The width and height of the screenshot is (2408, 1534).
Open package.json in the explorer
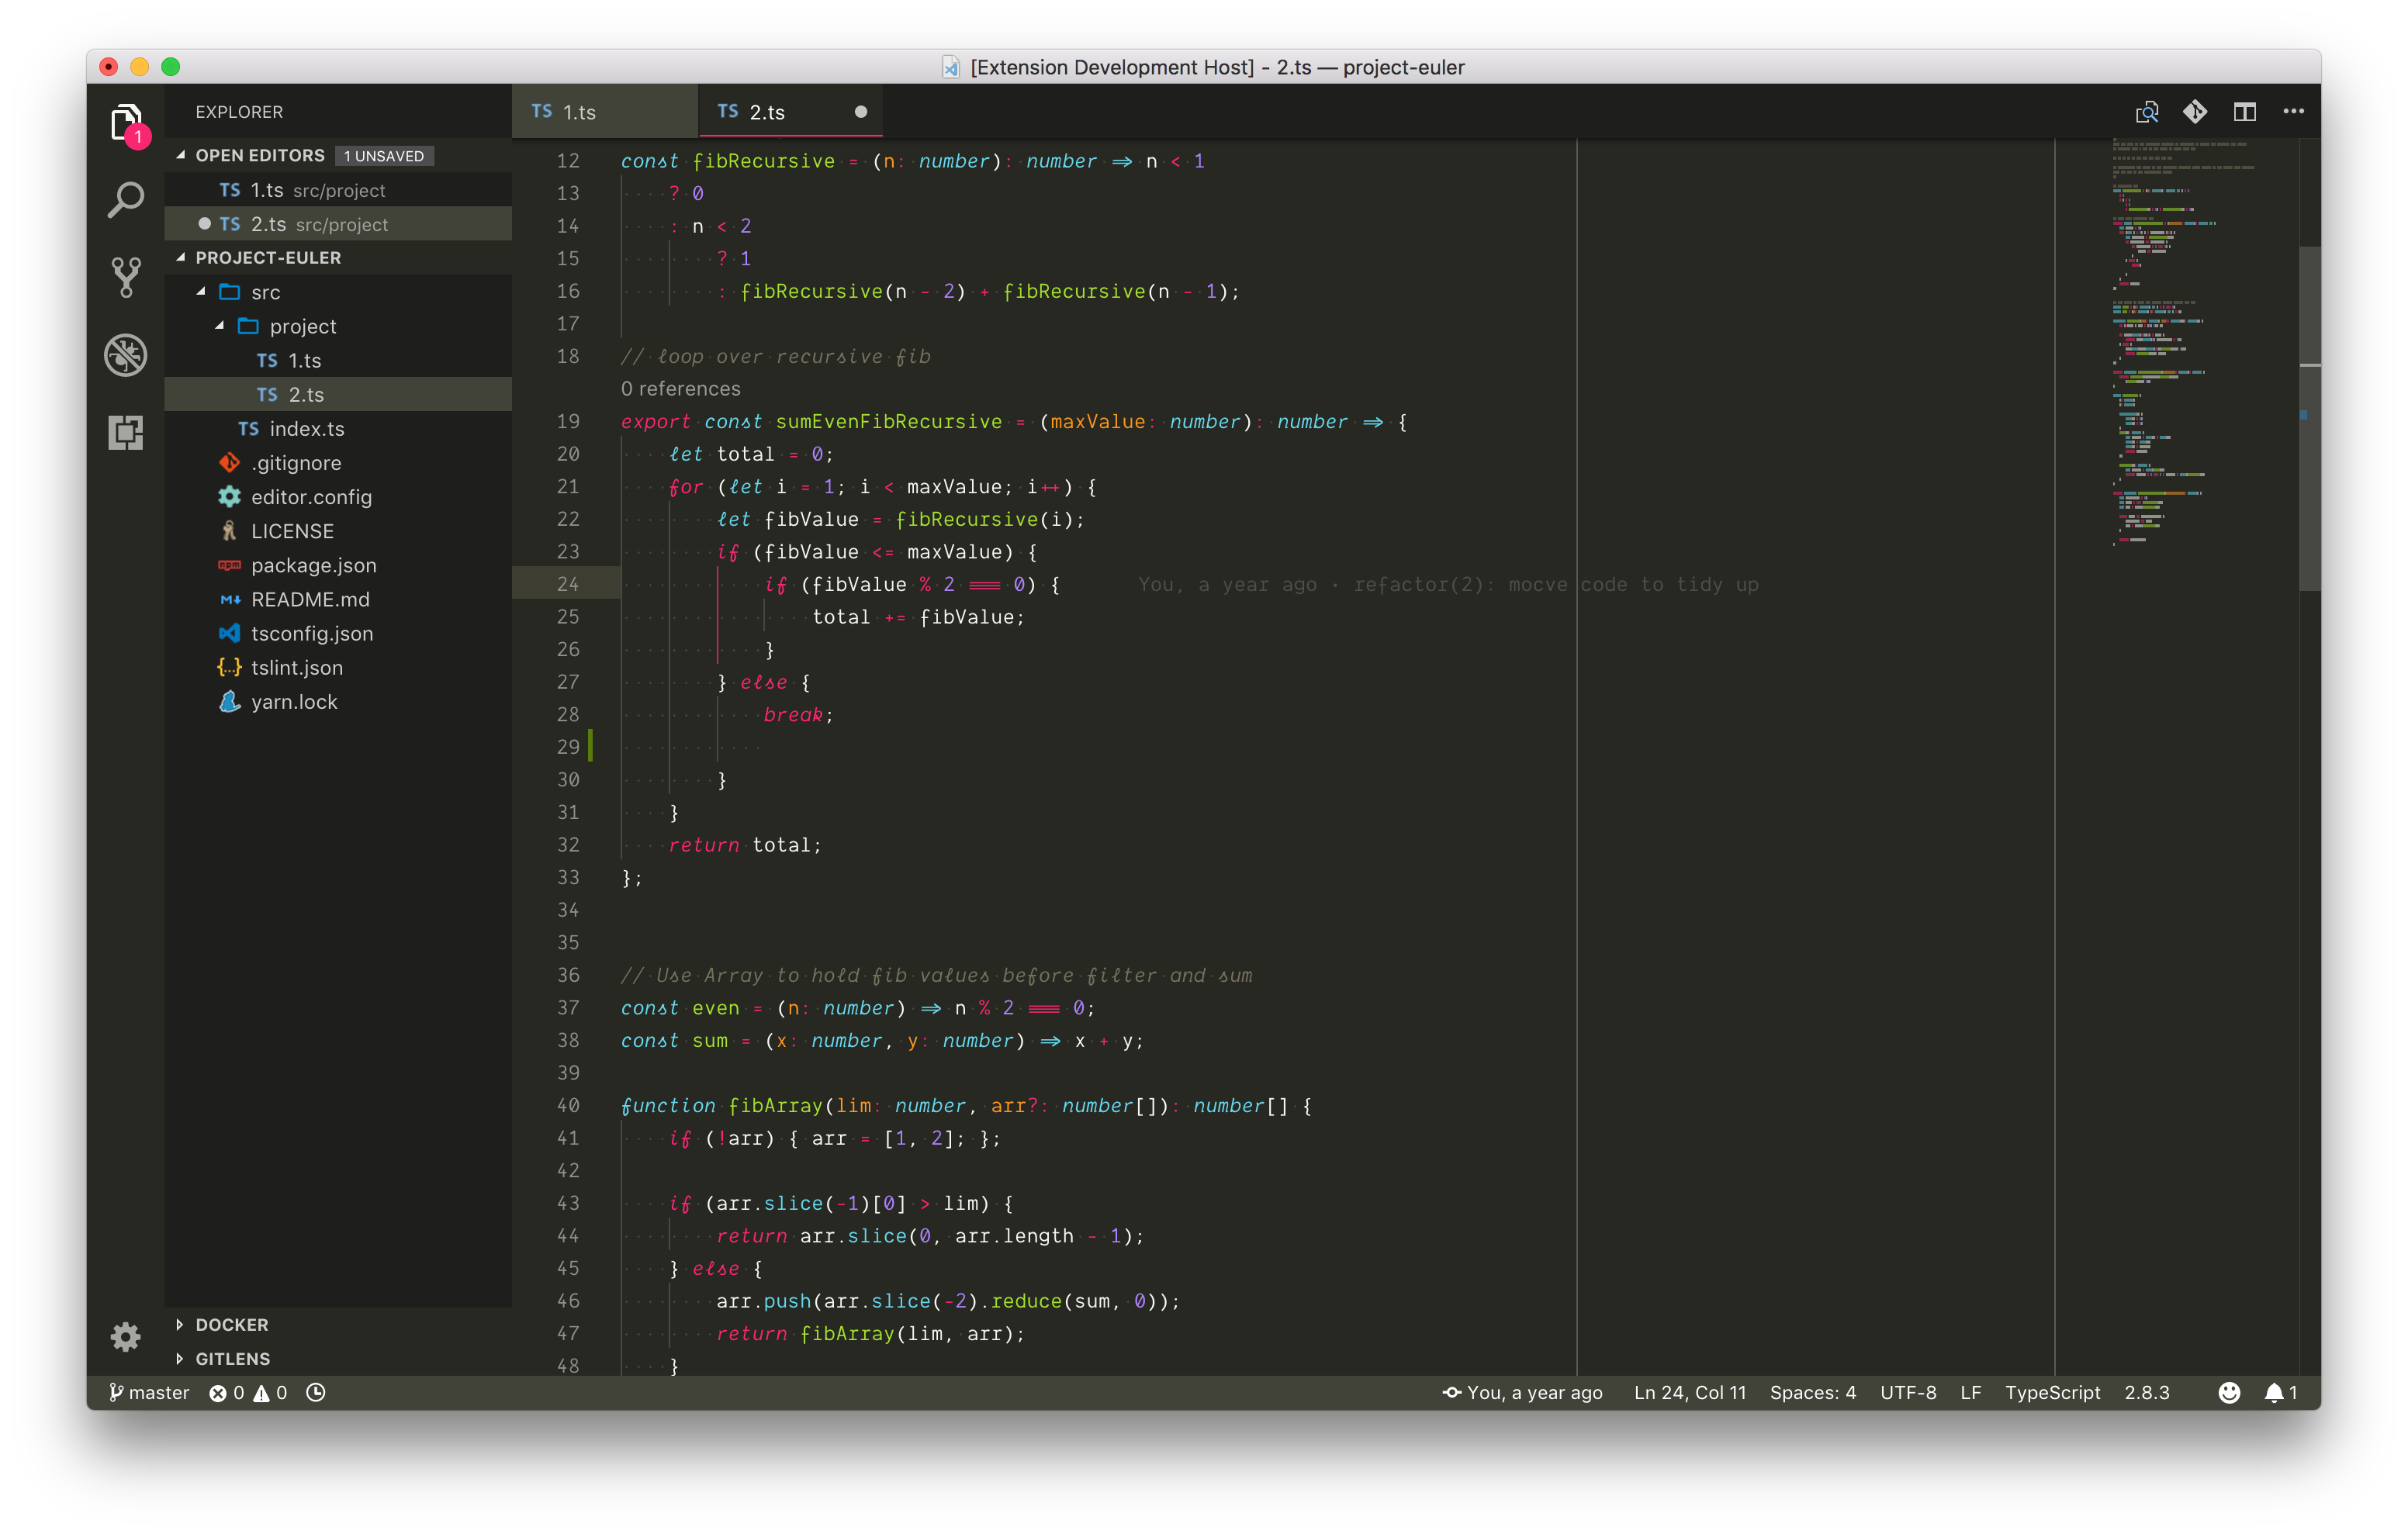313,565
